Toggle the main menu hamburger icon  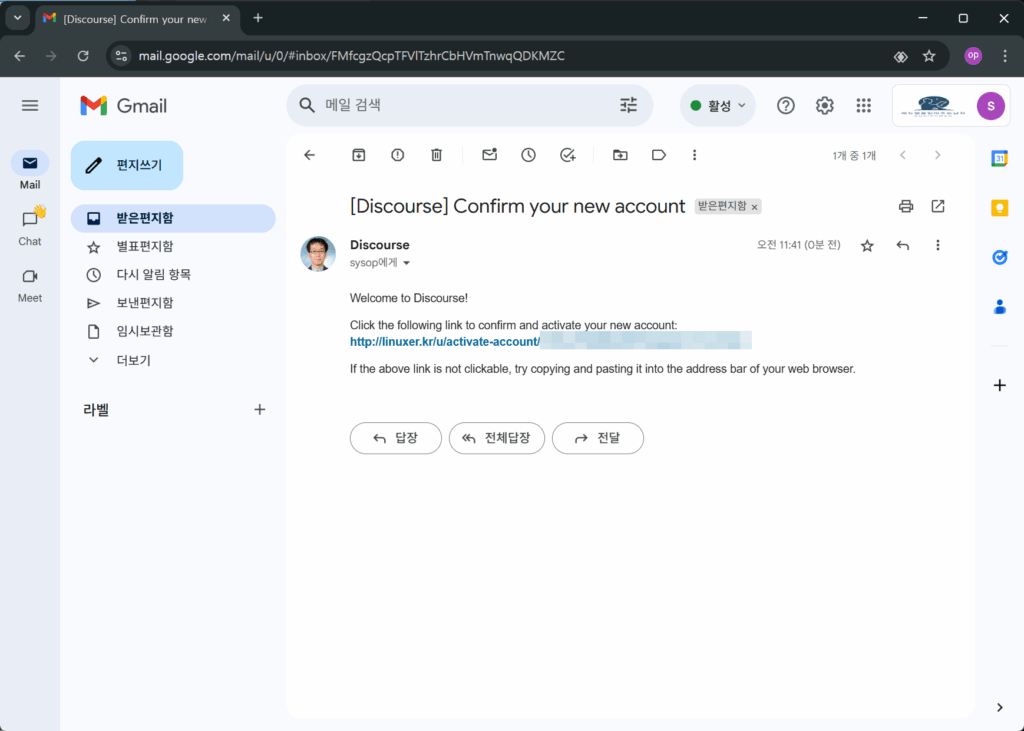click(30, 106)
